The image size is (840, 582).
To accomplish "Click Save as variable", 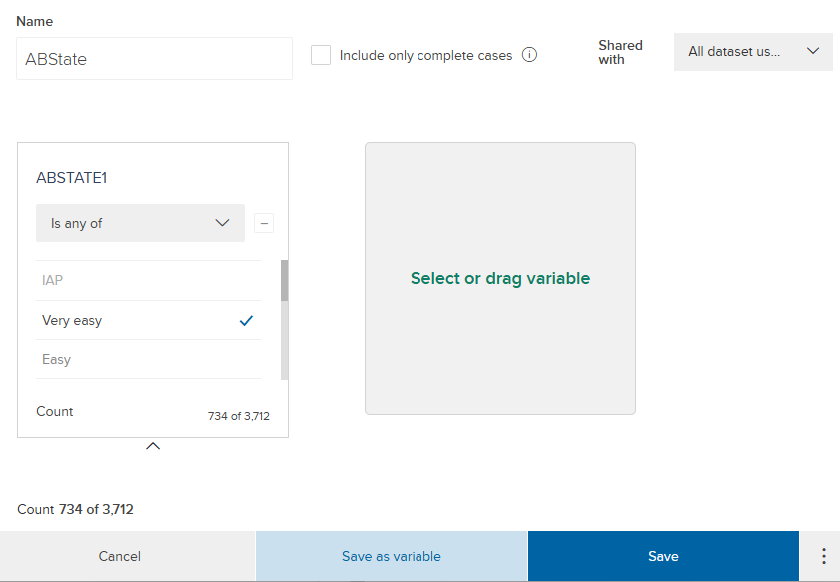I will 391,556.
